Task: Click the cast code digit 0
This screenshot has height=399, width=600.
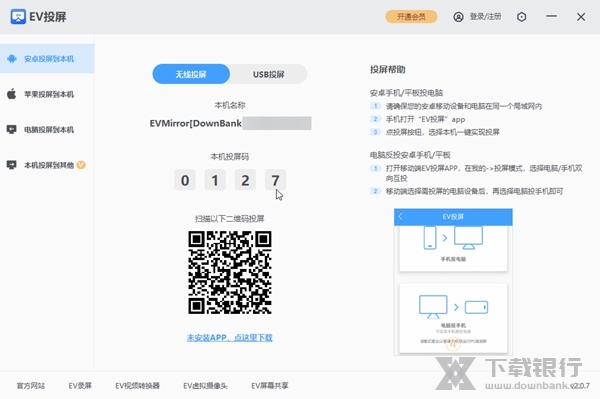Action: (185, 180)
